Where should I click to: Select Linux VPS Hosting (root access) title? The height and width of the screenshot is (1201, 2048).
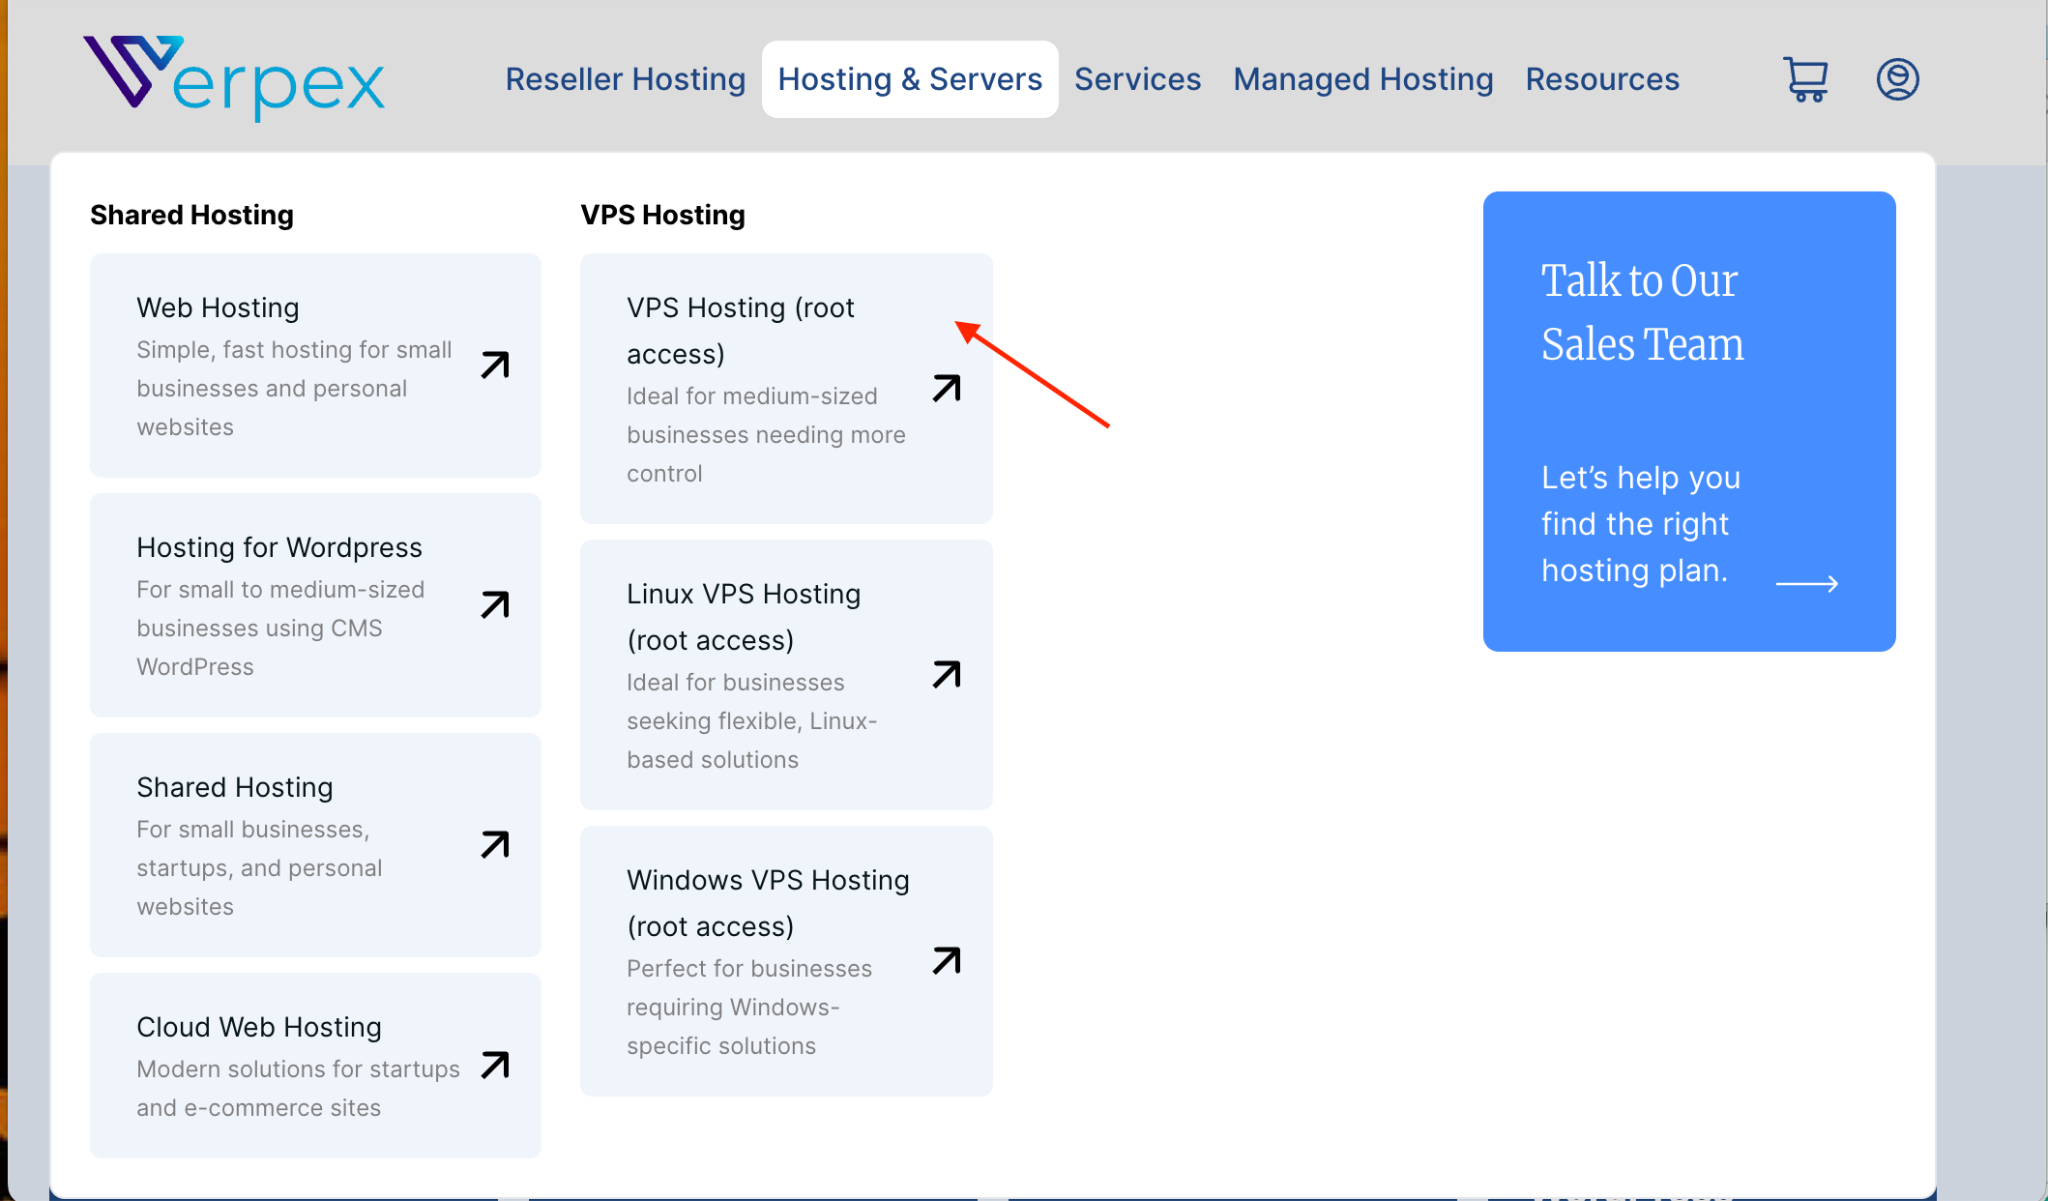pos(744,616)
